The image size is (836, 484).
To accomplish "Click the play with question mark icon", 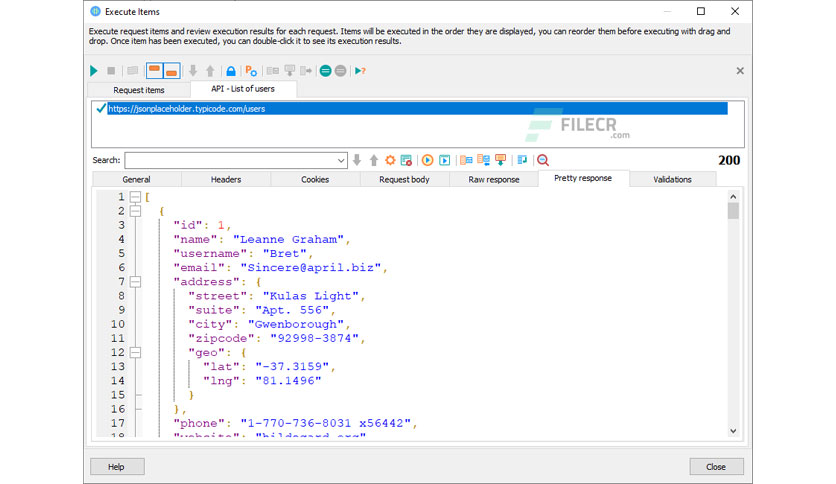I will (x=360, y=70).
